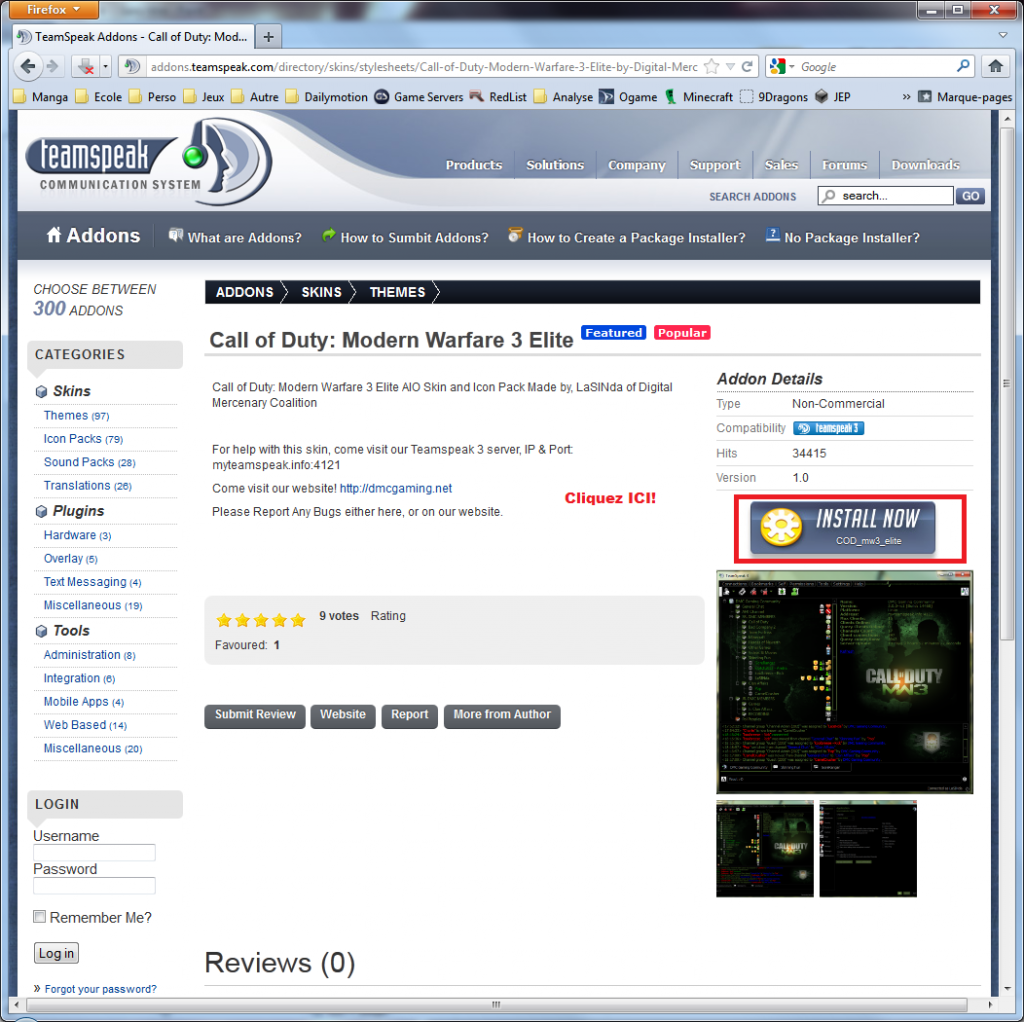Open the Firefox application menu

click(54, 9)
